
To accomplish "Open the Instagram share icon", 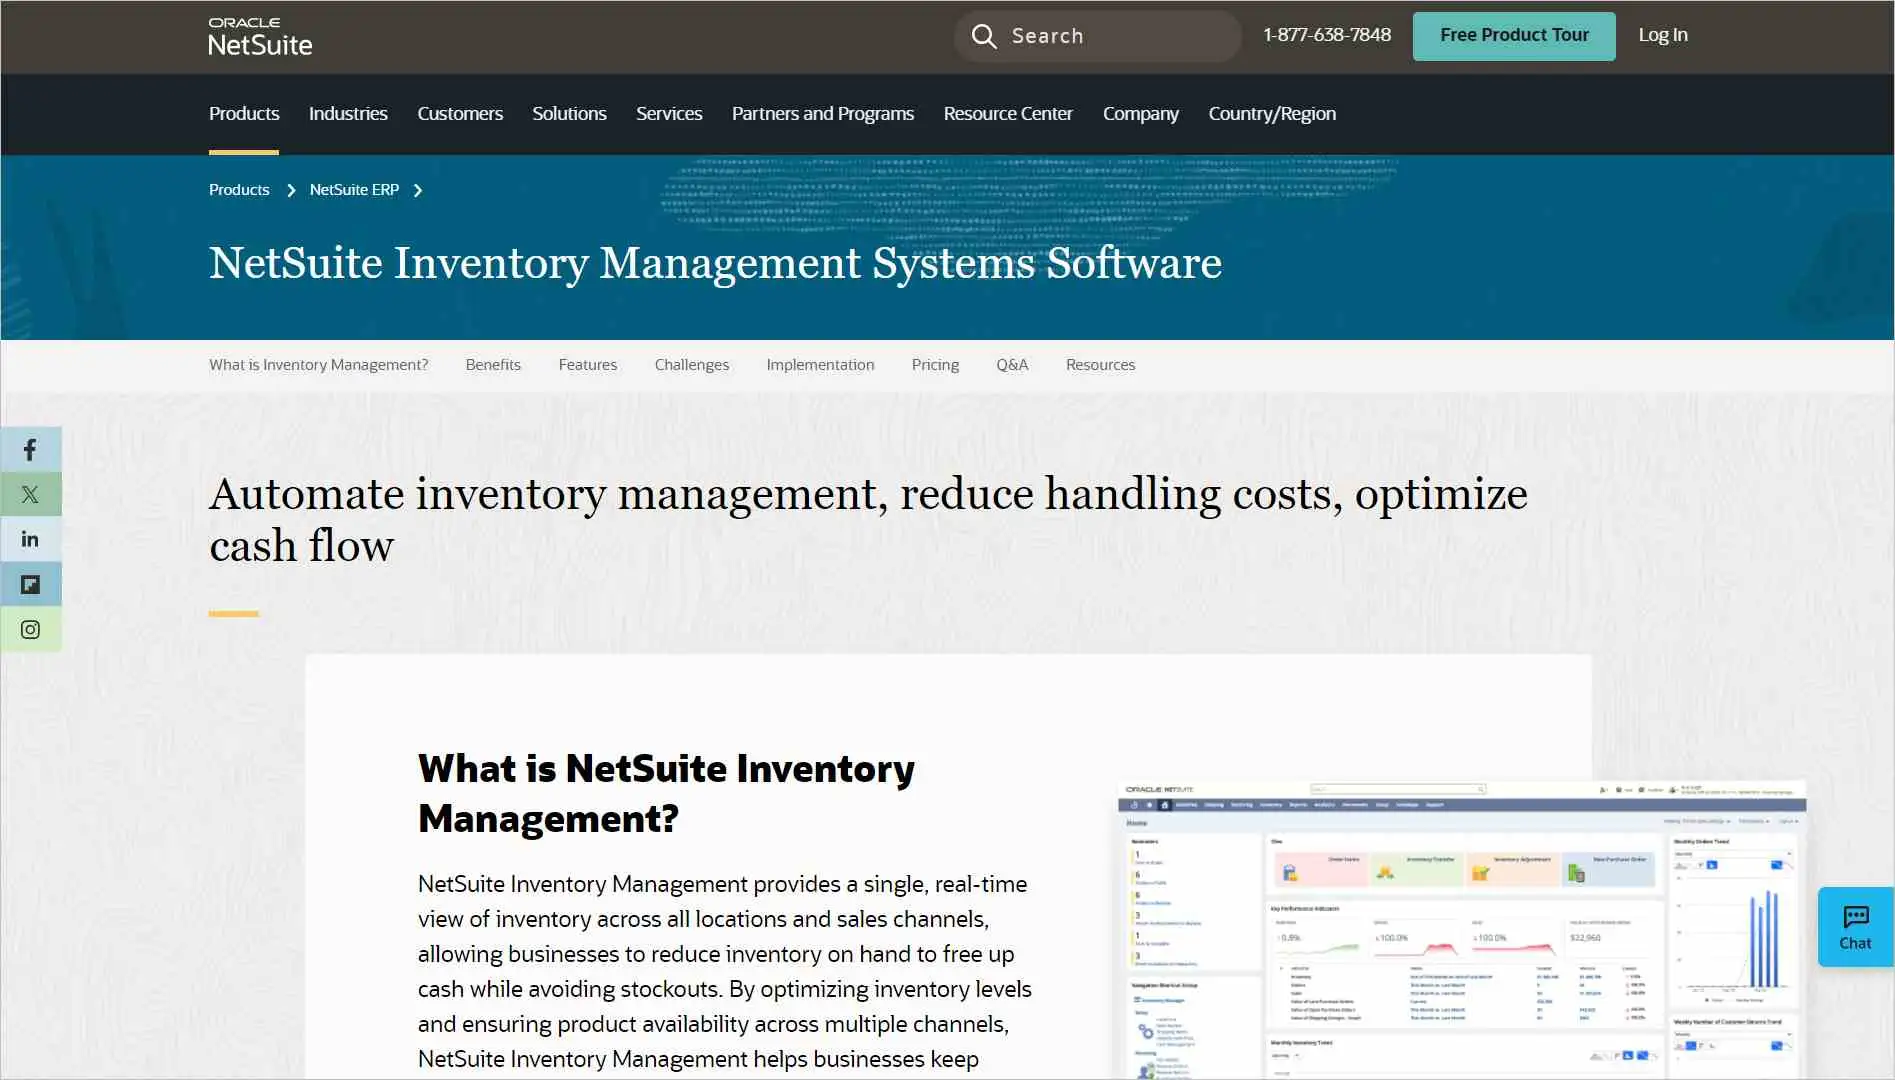I will click(31, 629).
